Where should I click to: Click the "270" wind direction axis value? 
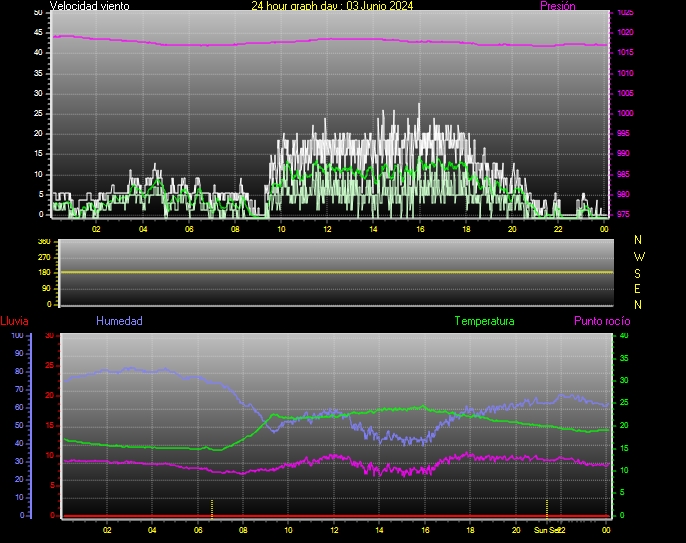[x=44, y=257]
